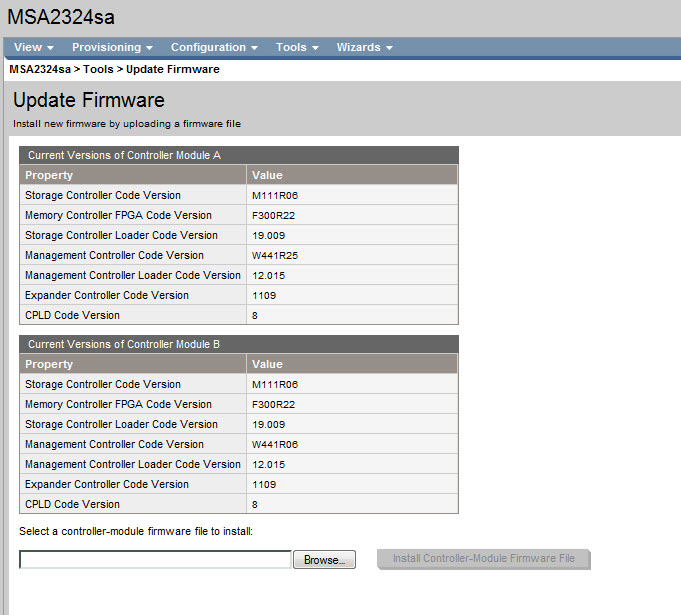
Task: Select Module B Storage Controller Loader Code row
Action: pyautogui.click(x=239, y=424)
